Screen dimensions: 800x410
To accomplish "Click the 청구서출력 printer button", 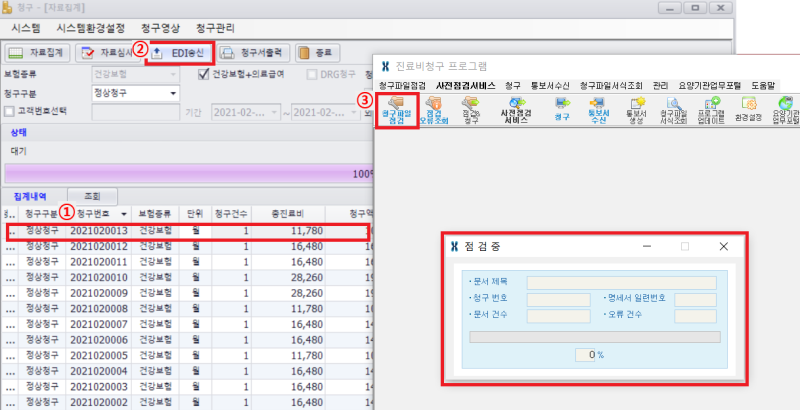I will tap(254, 53).
